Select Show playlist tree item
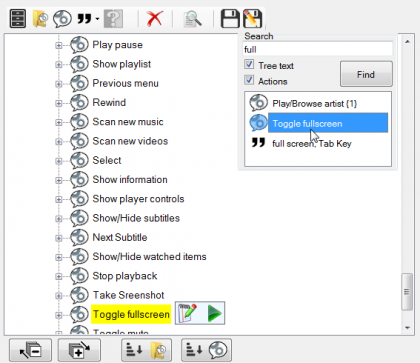Viewport: 420px width, 363px height. pos(122,64)
